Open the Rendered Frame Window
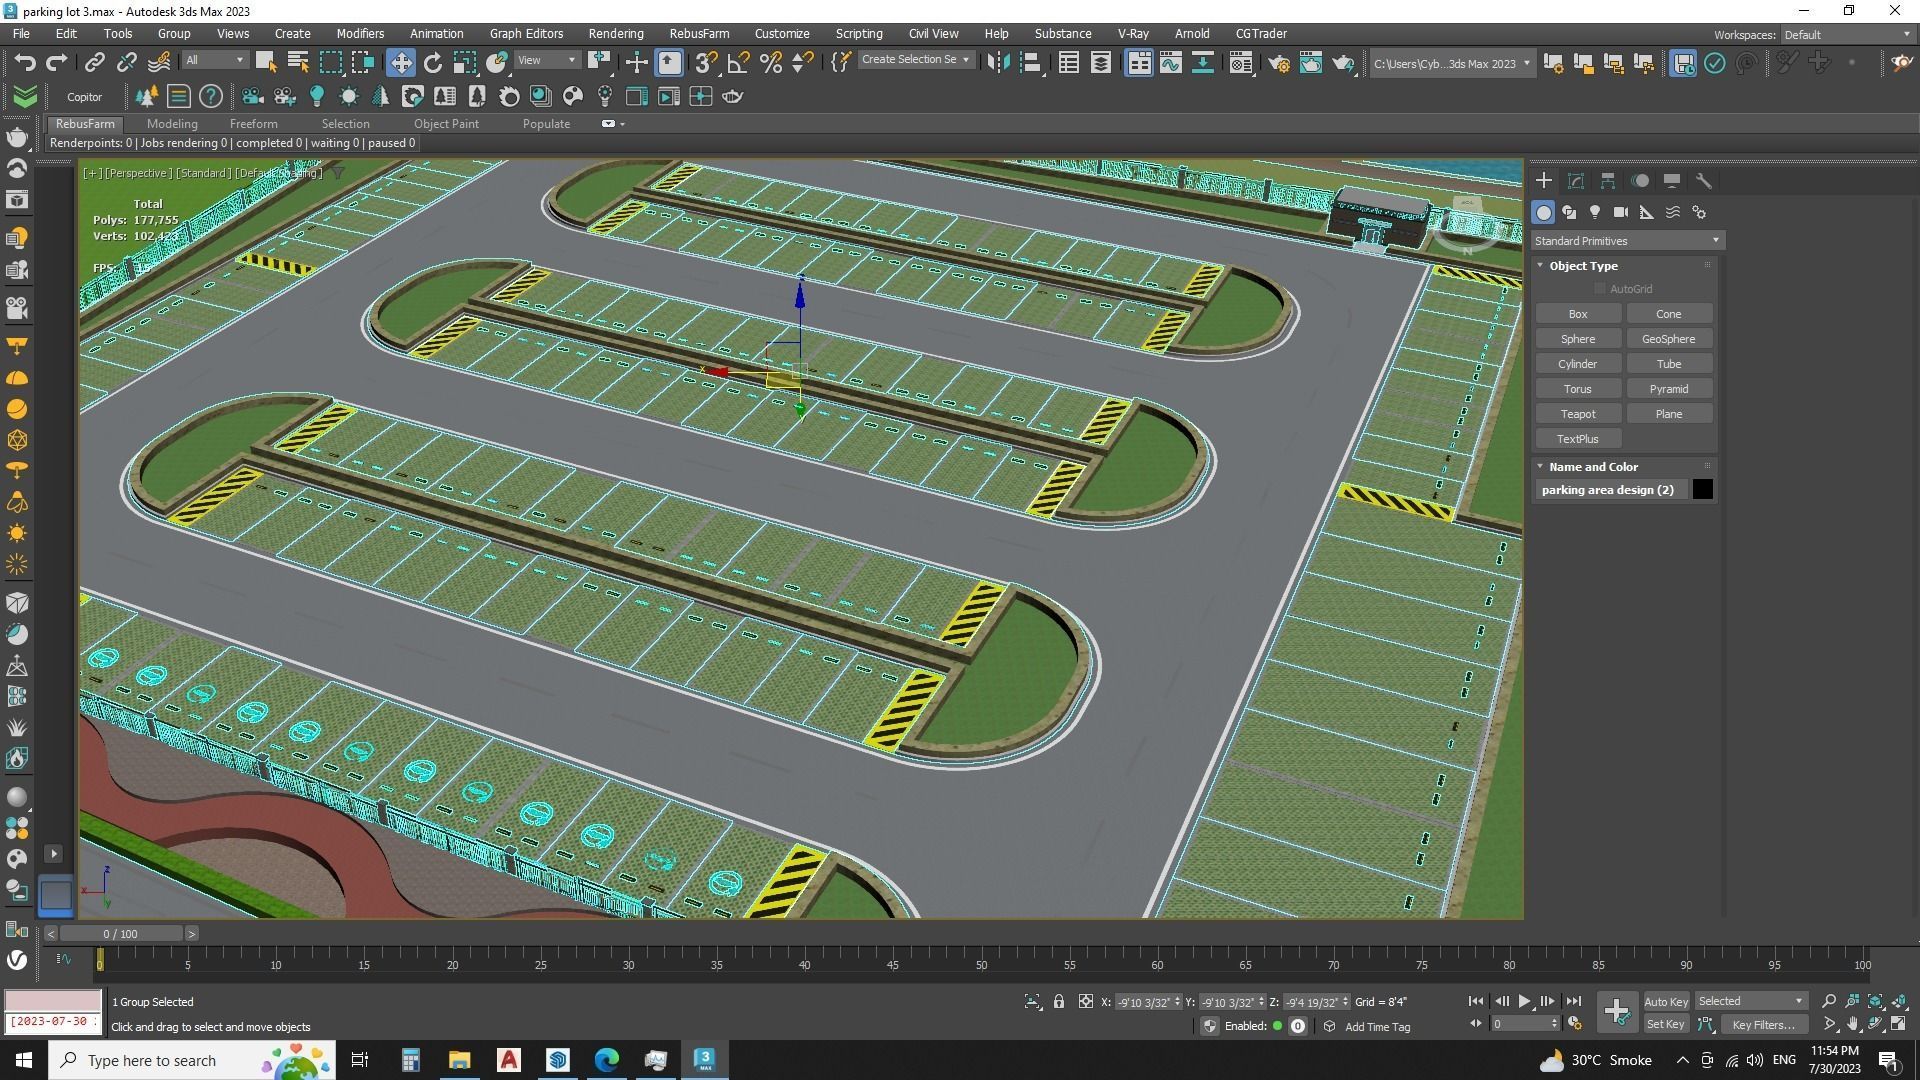Screen dimensions: 1920x1080 1311,62
